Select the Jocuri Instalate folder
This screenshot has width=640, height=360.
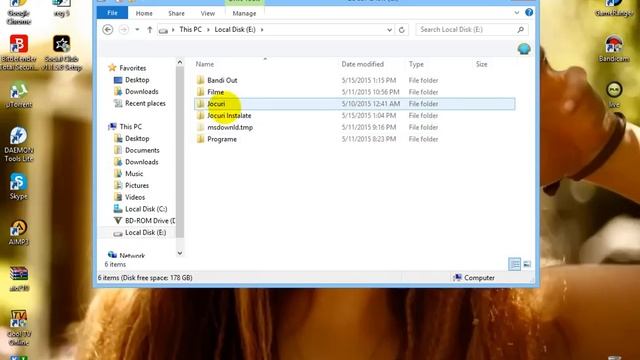[x=229, y=116]
